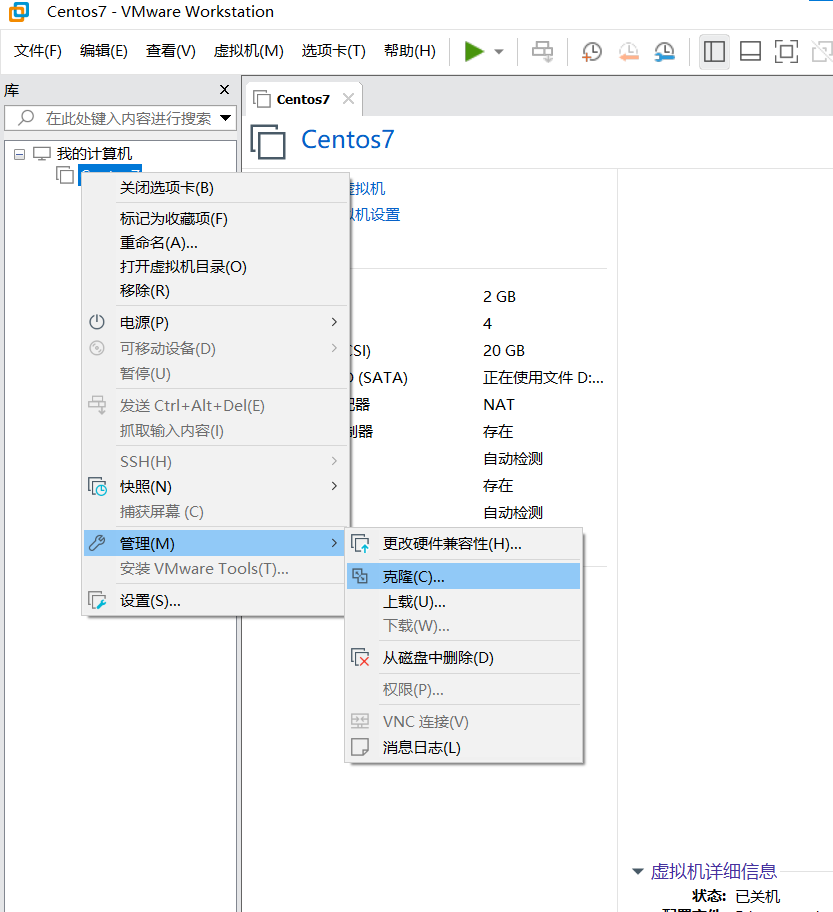Choose 标记为收藏项(F) menu entry

216,219
